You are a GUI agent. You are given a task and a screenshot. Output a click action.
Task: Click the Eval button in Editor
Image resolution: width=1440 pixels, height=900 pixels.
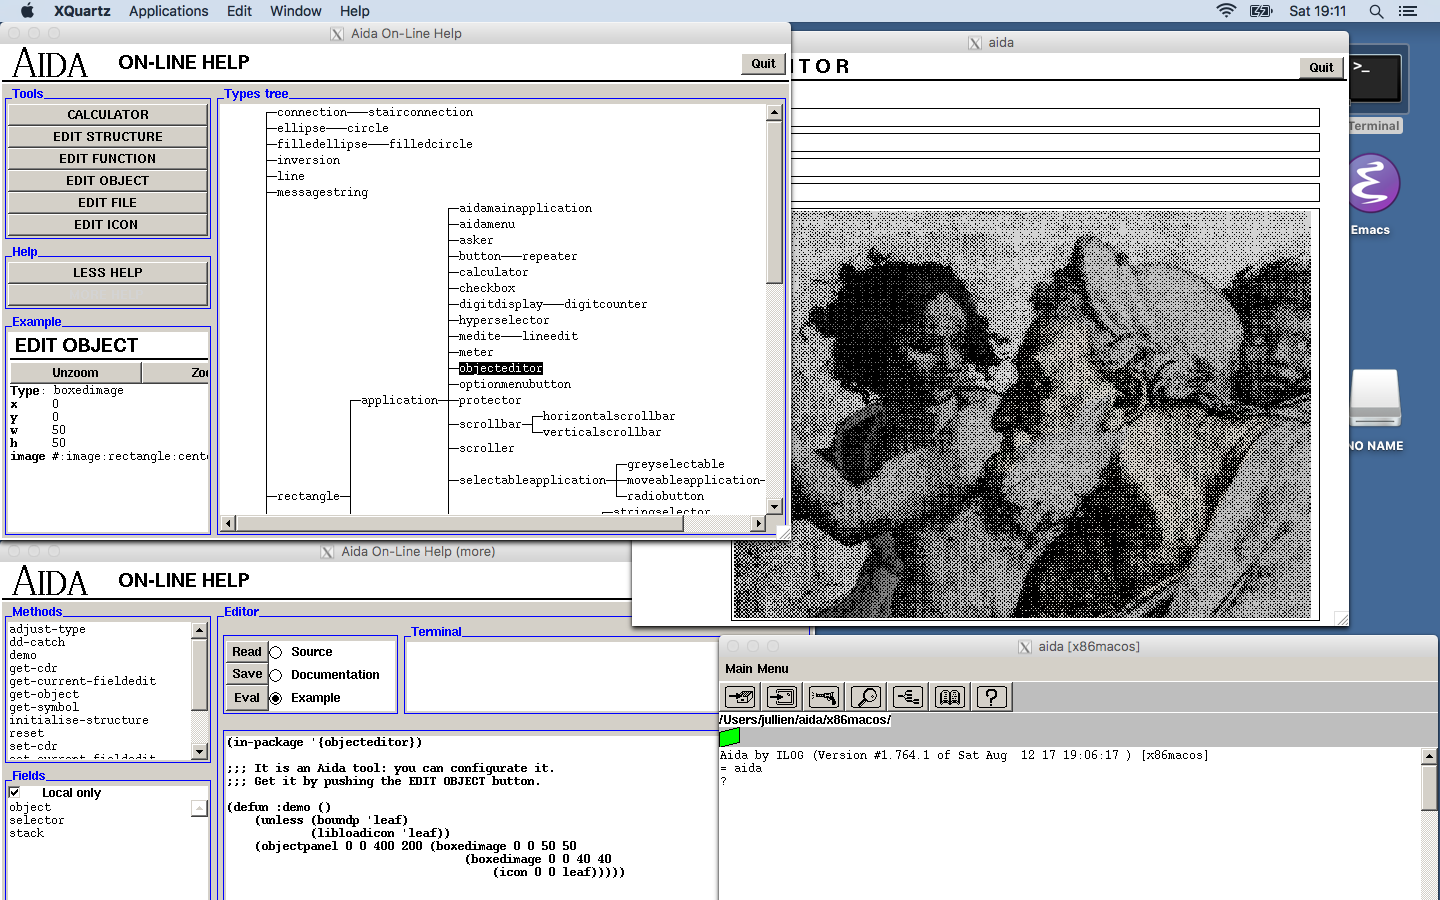247,698
